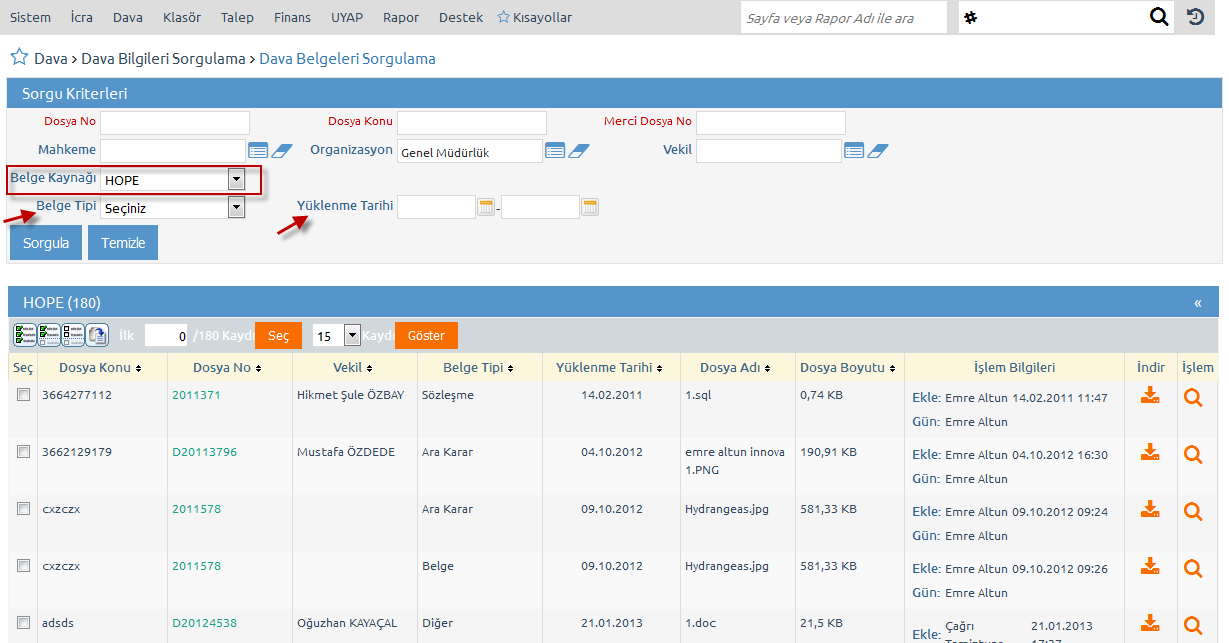Open the UYAP menu
The width and height of the screenshot is (1229, 643).
point(347,17)
